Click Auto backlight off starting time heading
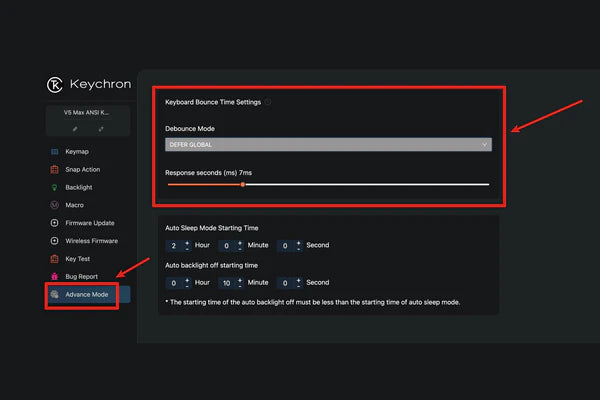The height and width of the screenshot is (400, 600). [x=211, y=265]
